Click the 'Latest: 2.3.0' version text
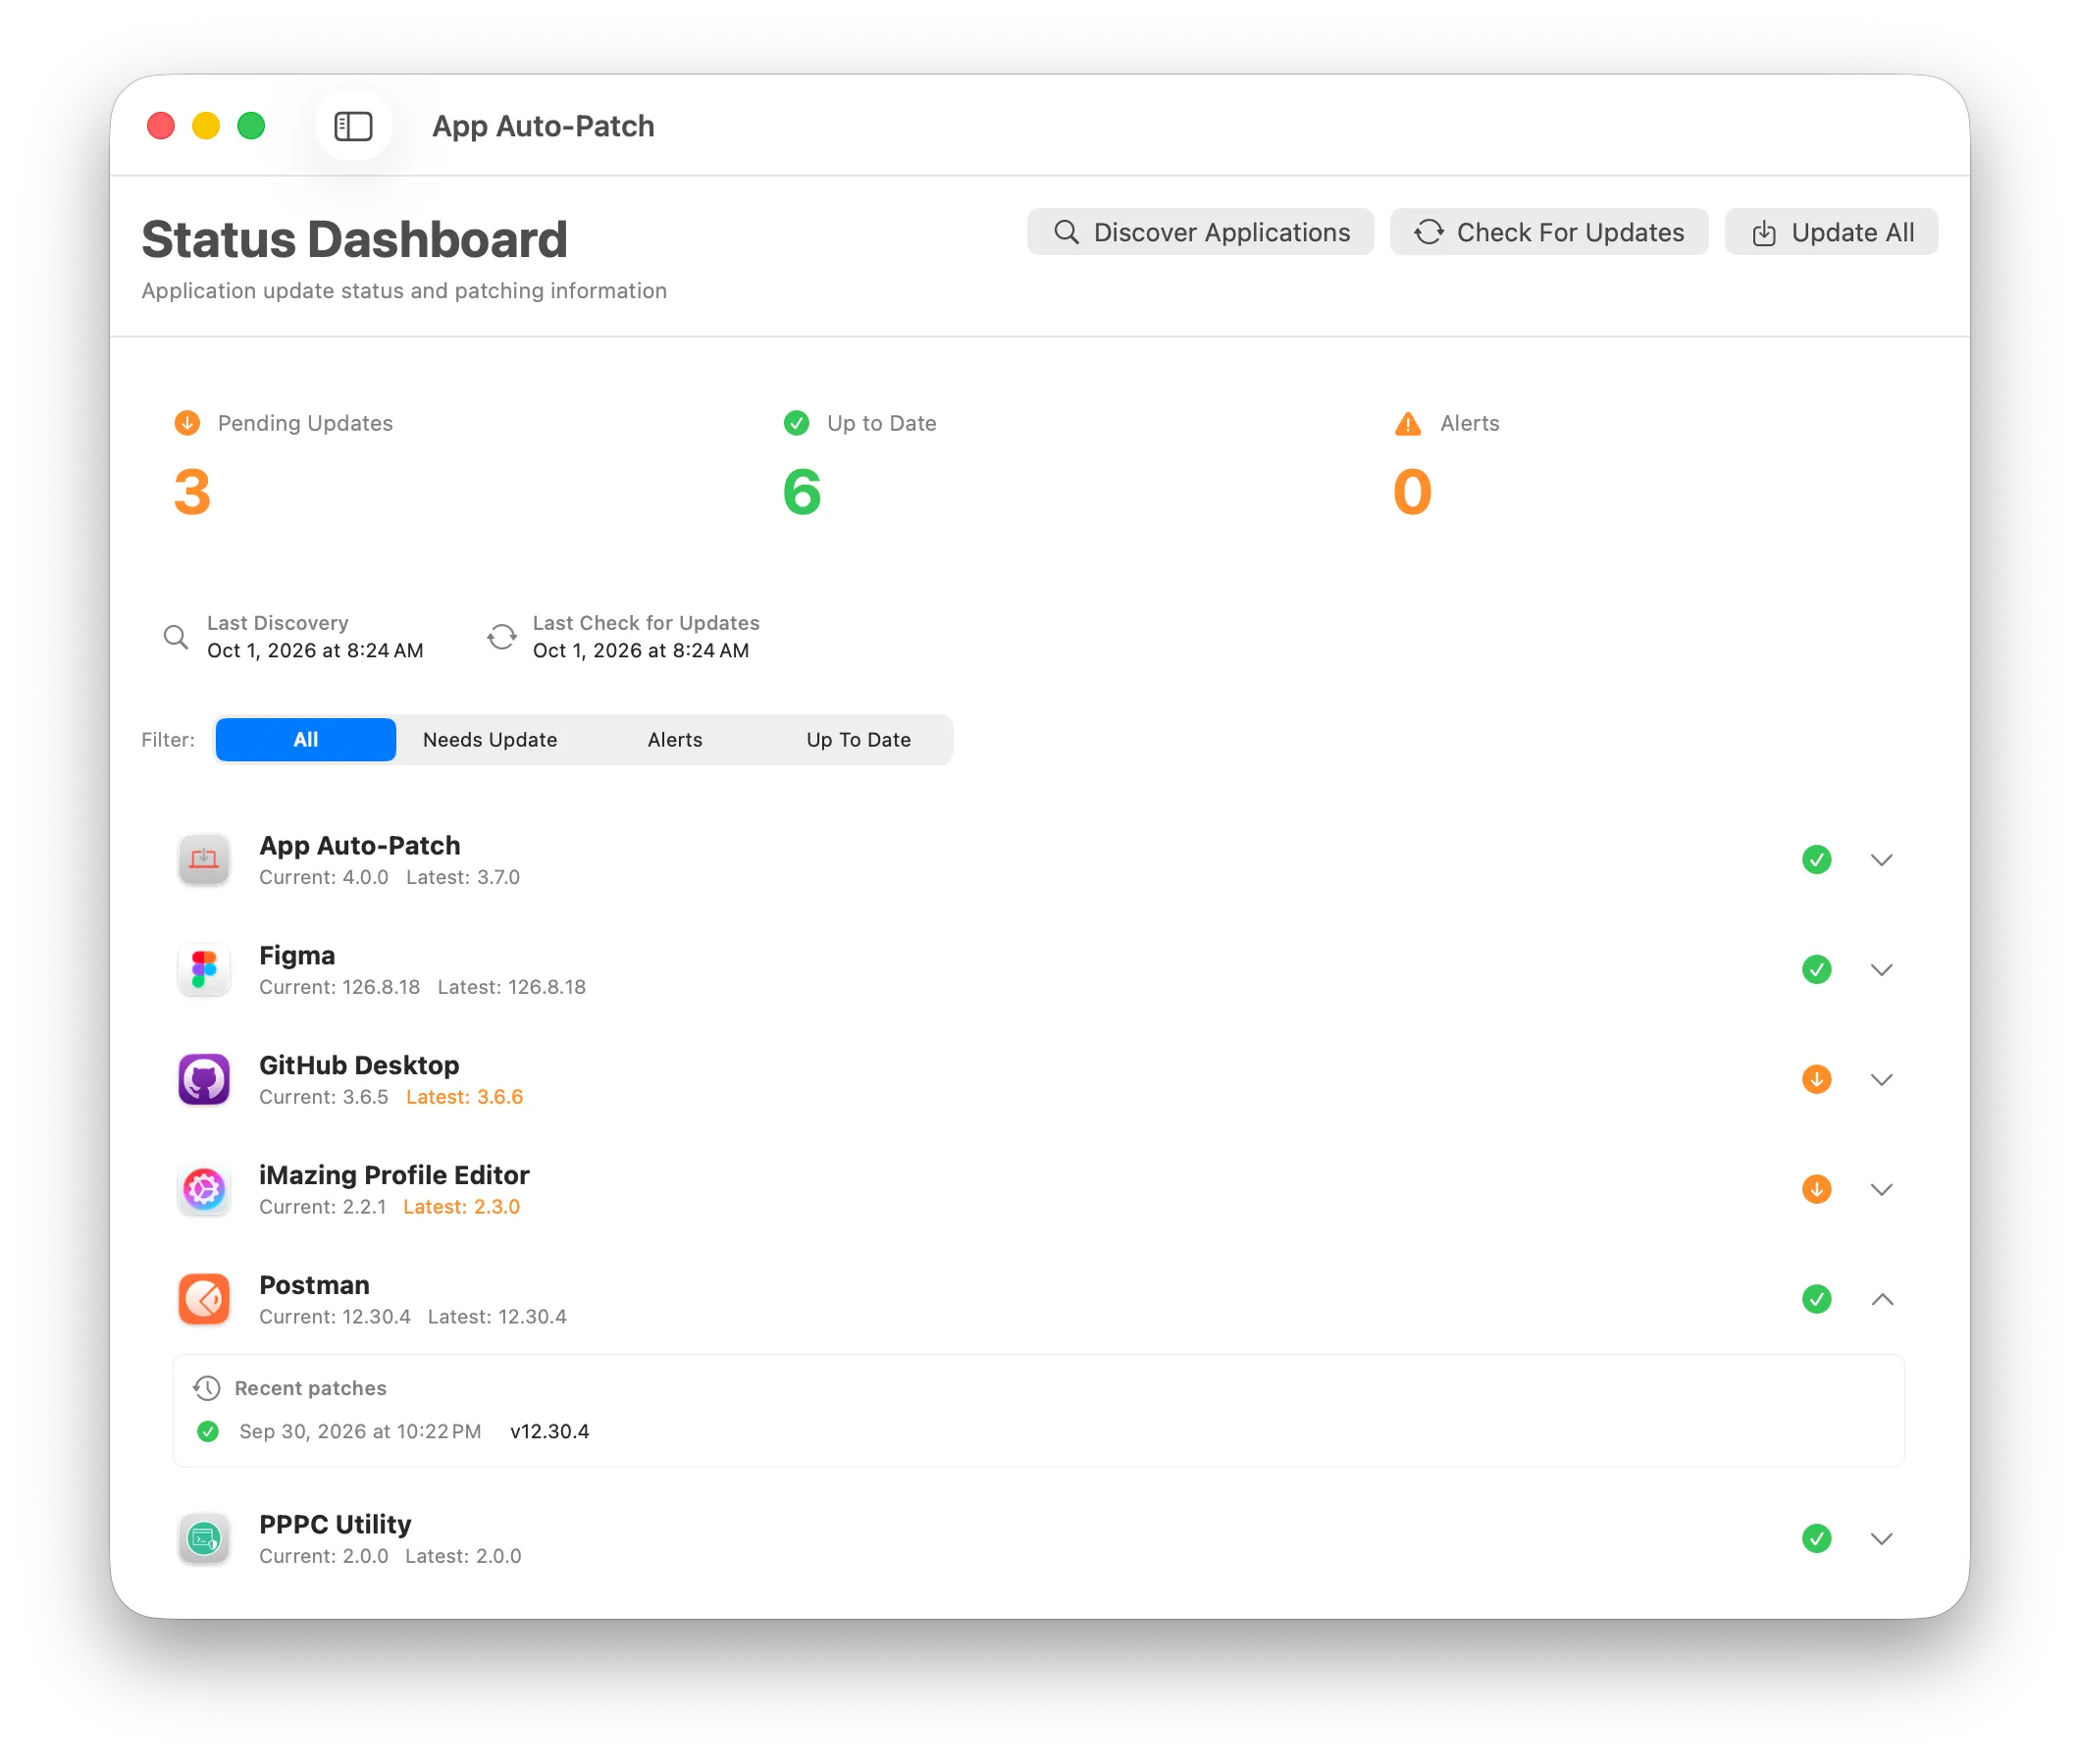 (462, 1207)
